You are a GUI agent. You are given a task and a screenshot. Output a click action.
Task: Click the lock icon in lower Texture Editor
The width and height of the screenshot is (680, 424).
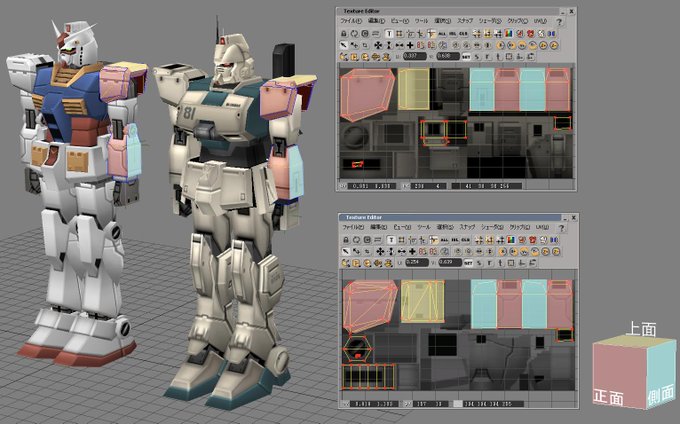pyautogui.click(x=346, y=240)
